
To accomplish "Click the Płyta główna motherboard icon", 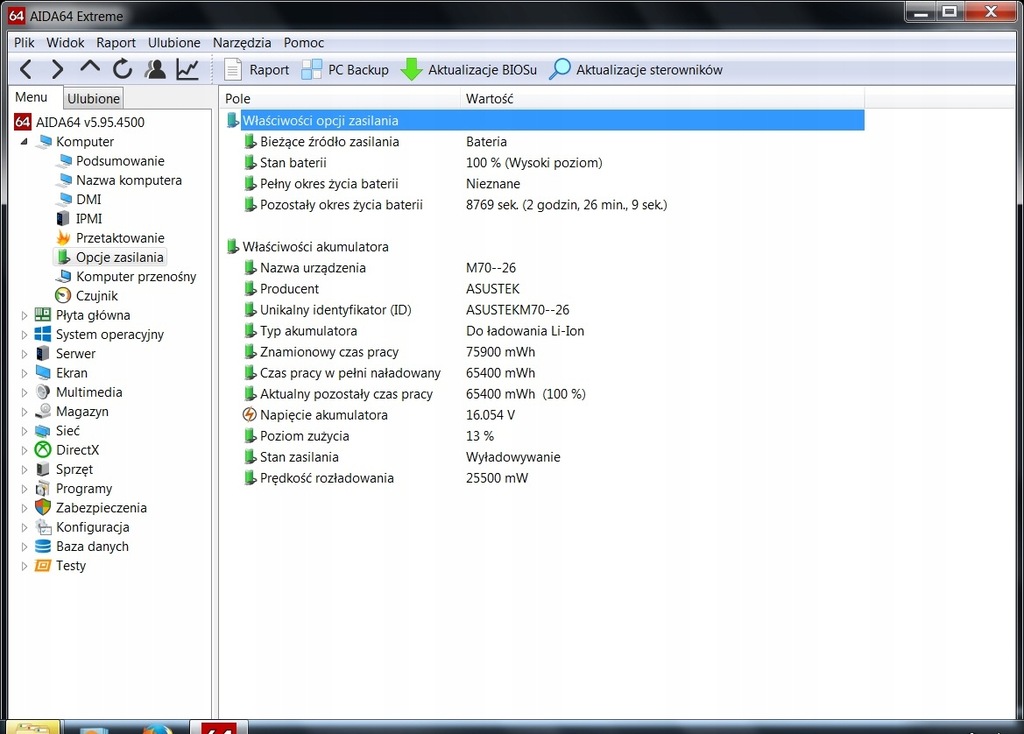I will pyautogui.click(x=42, y=315).
